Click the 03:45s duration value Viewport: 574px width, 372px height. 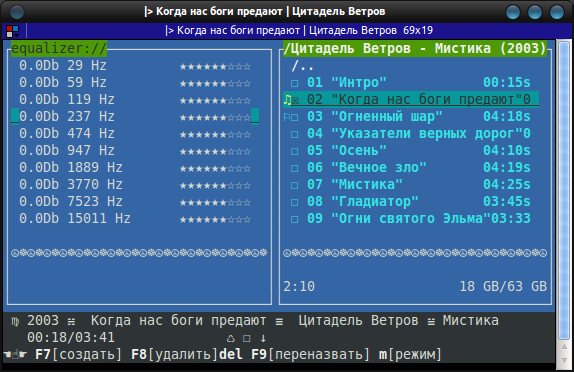tap(507, 202)
